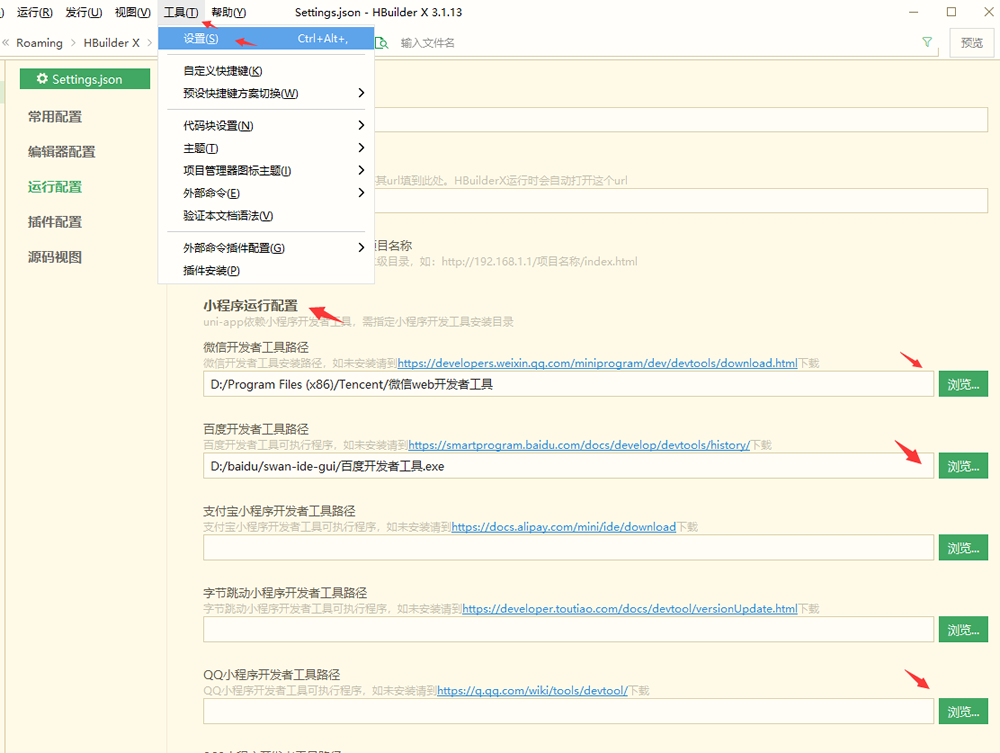
Task: Expand the 外部命令 submenu
Action: [x=211, y=193]
